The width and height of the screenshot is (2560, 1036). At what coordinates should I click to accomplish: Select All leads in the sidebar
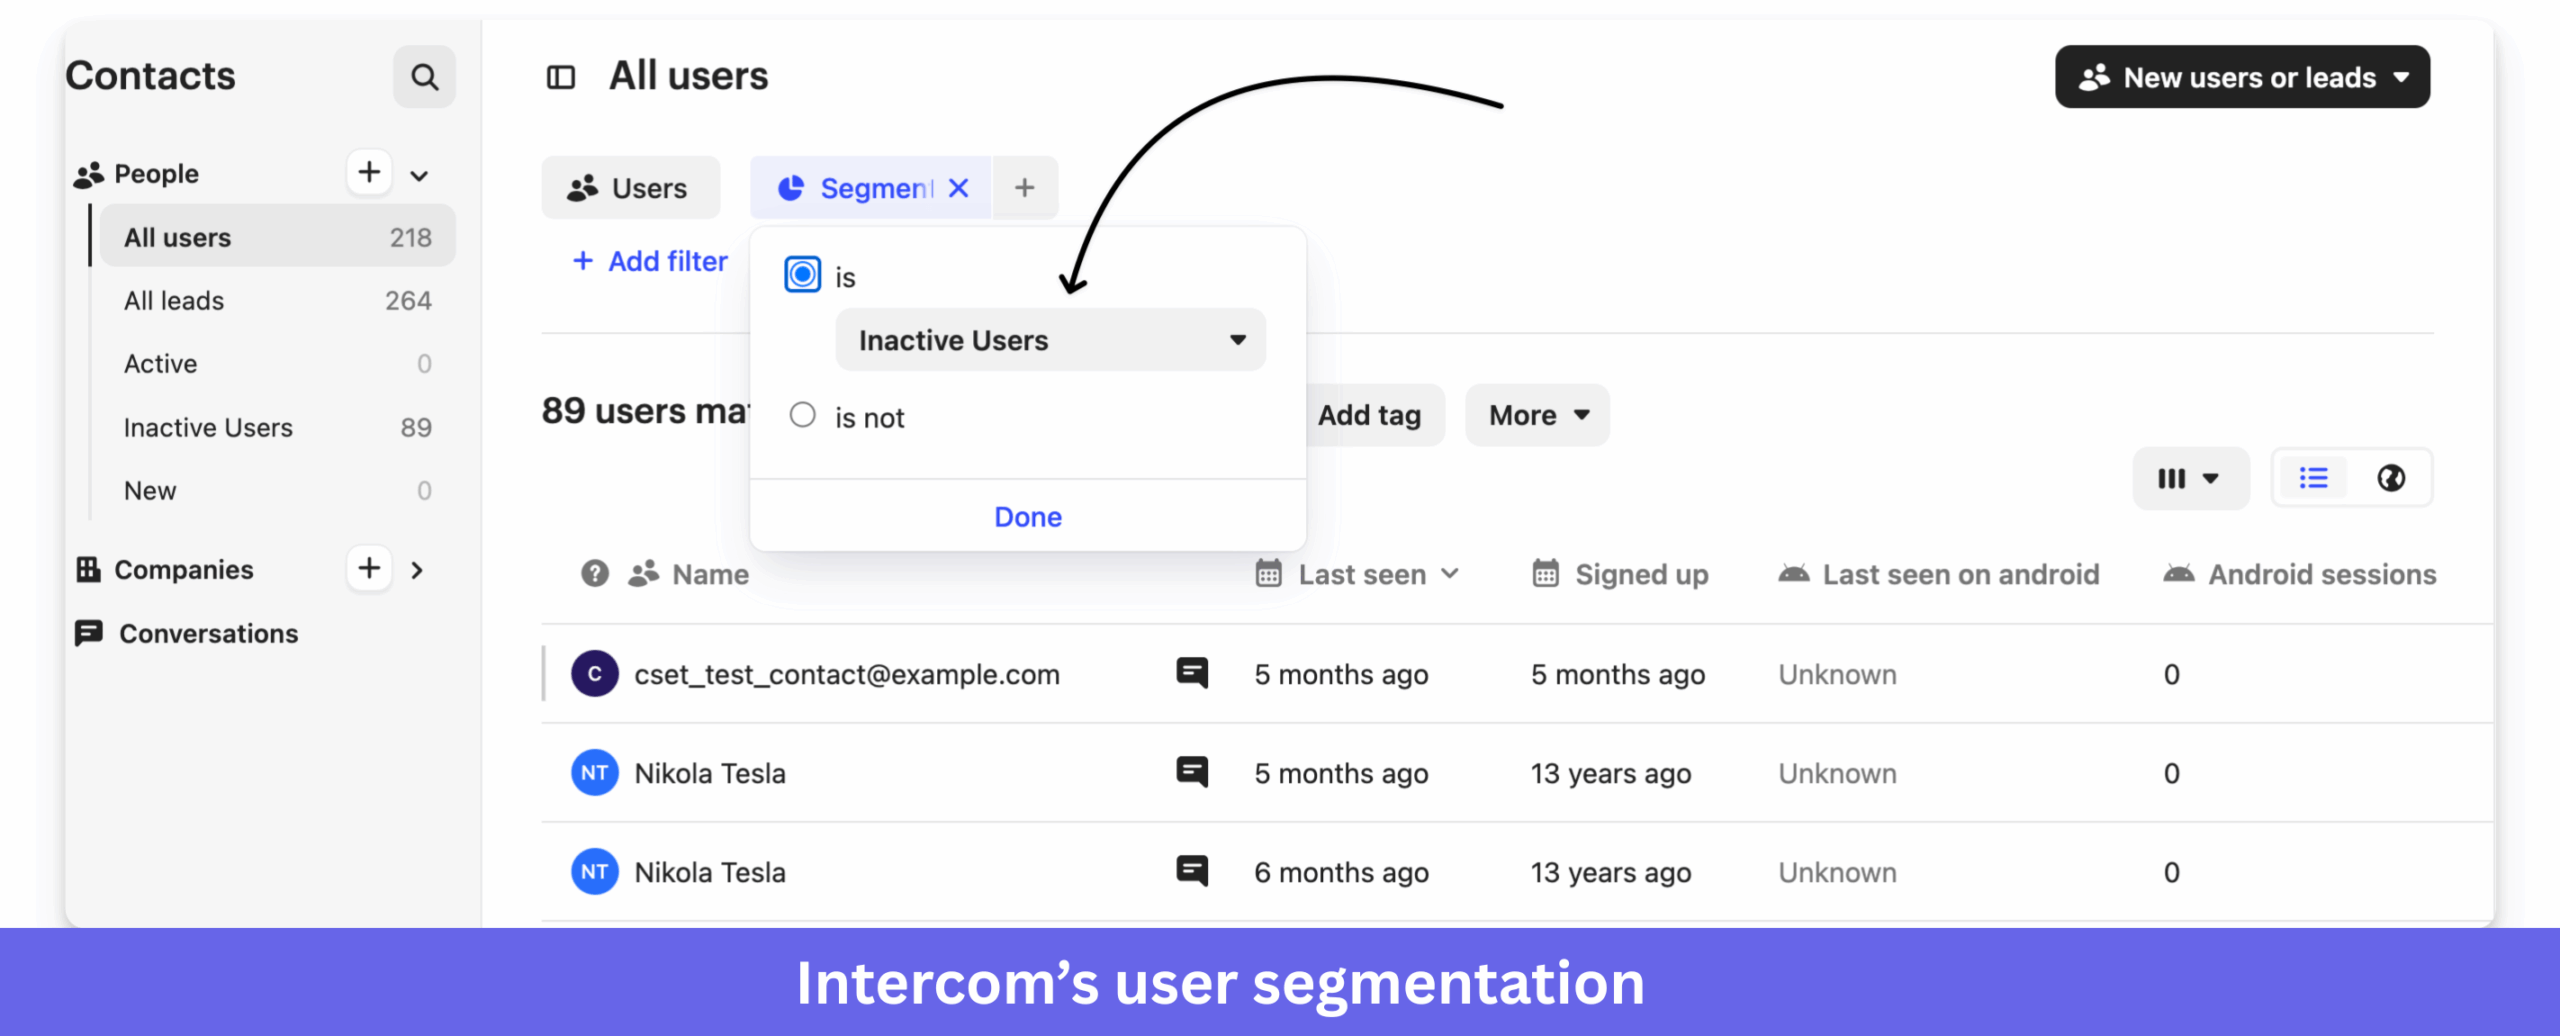click(173, 300)
